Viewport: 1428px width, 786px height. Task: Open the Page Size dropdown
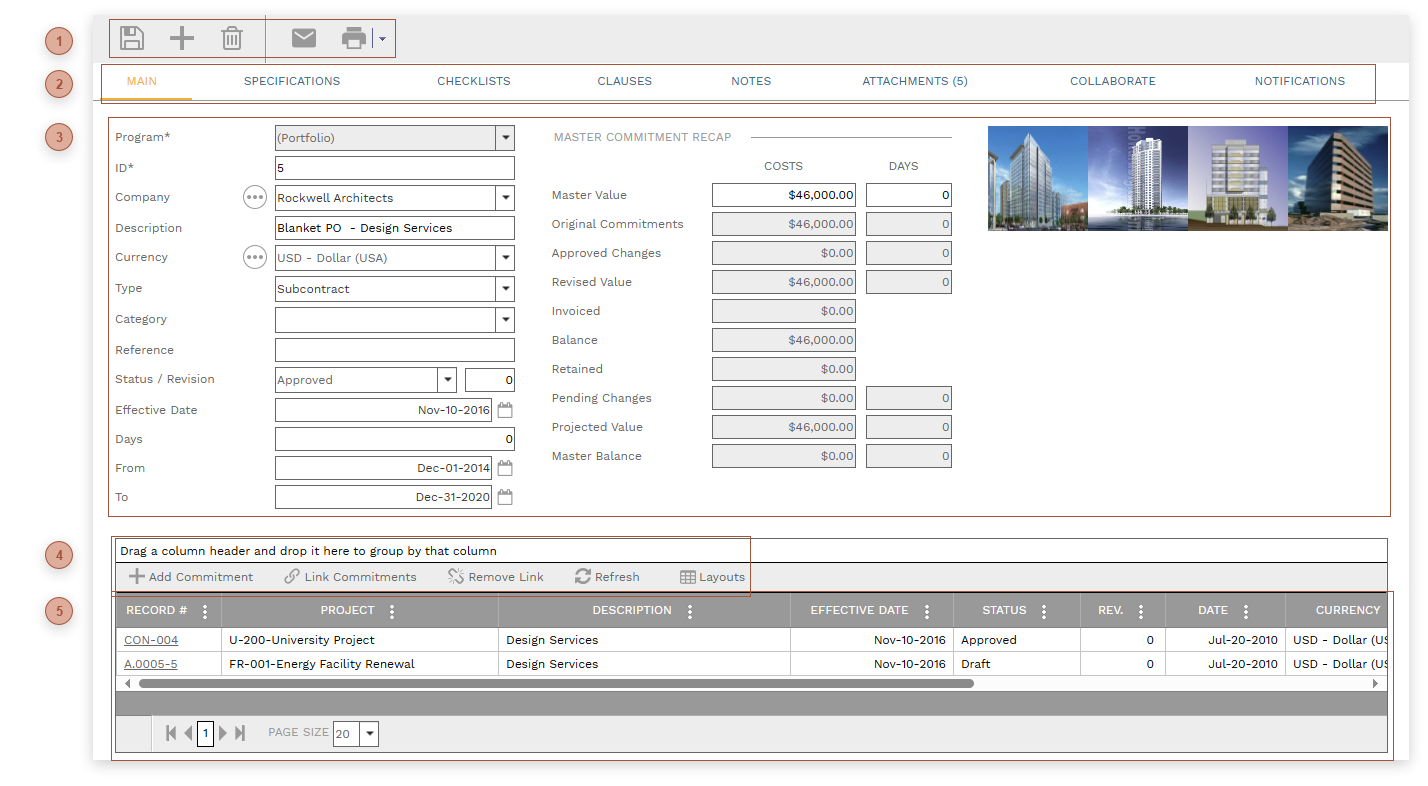pyautogui.click(x=370, y=734)
